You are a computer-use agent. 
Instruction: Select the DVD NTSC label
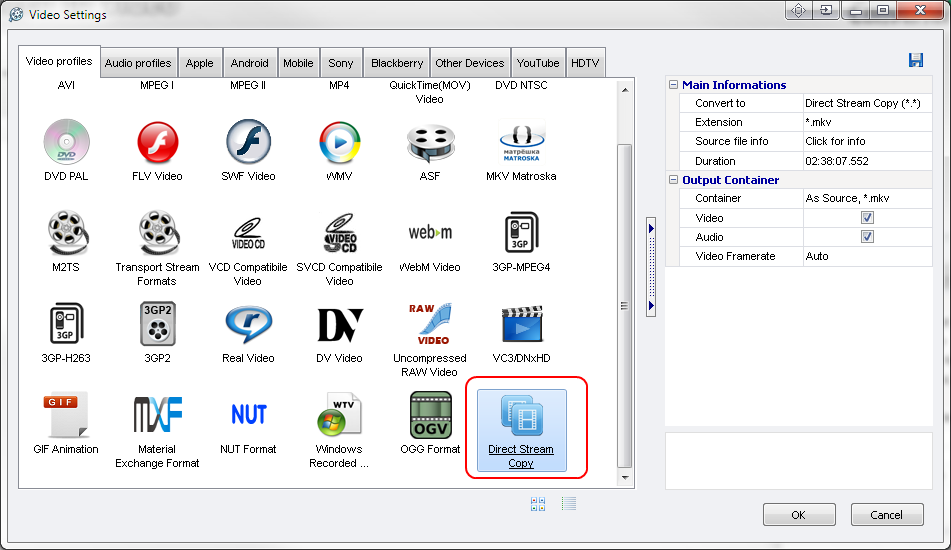521,86
